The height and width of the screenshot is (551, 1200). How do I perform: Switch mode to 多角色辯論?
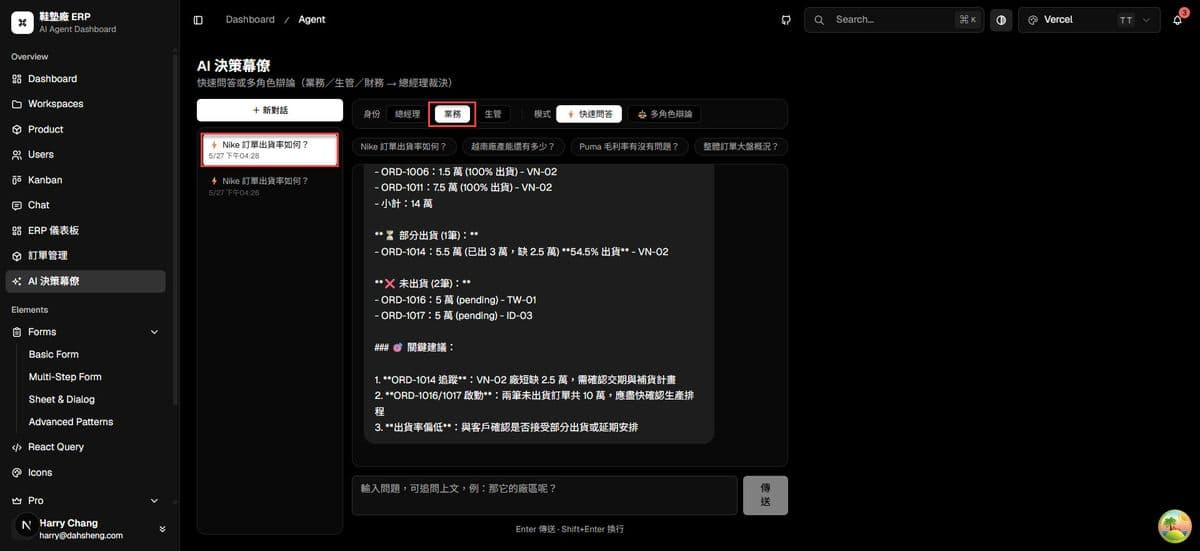pos(665,114)
